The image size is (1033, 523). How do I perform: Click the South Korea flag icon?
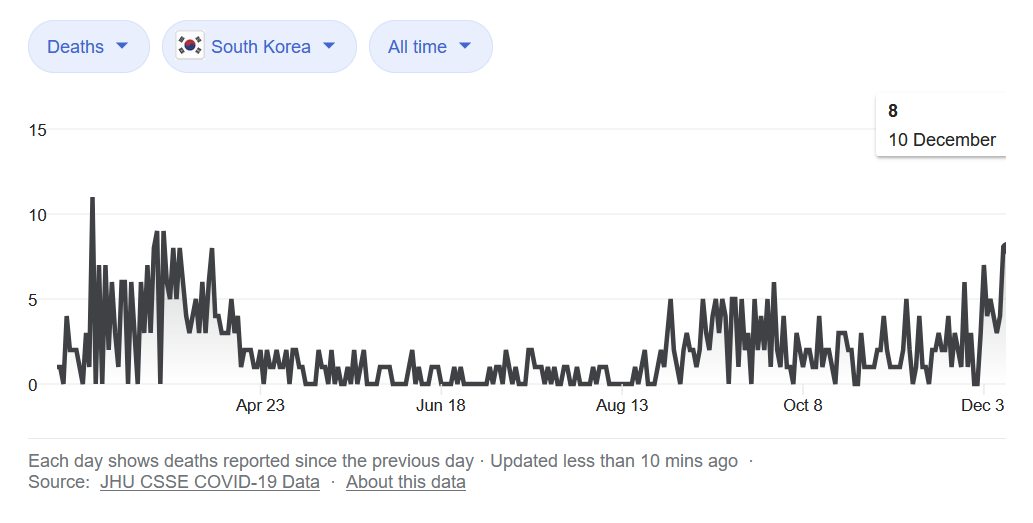coord(190,46)
